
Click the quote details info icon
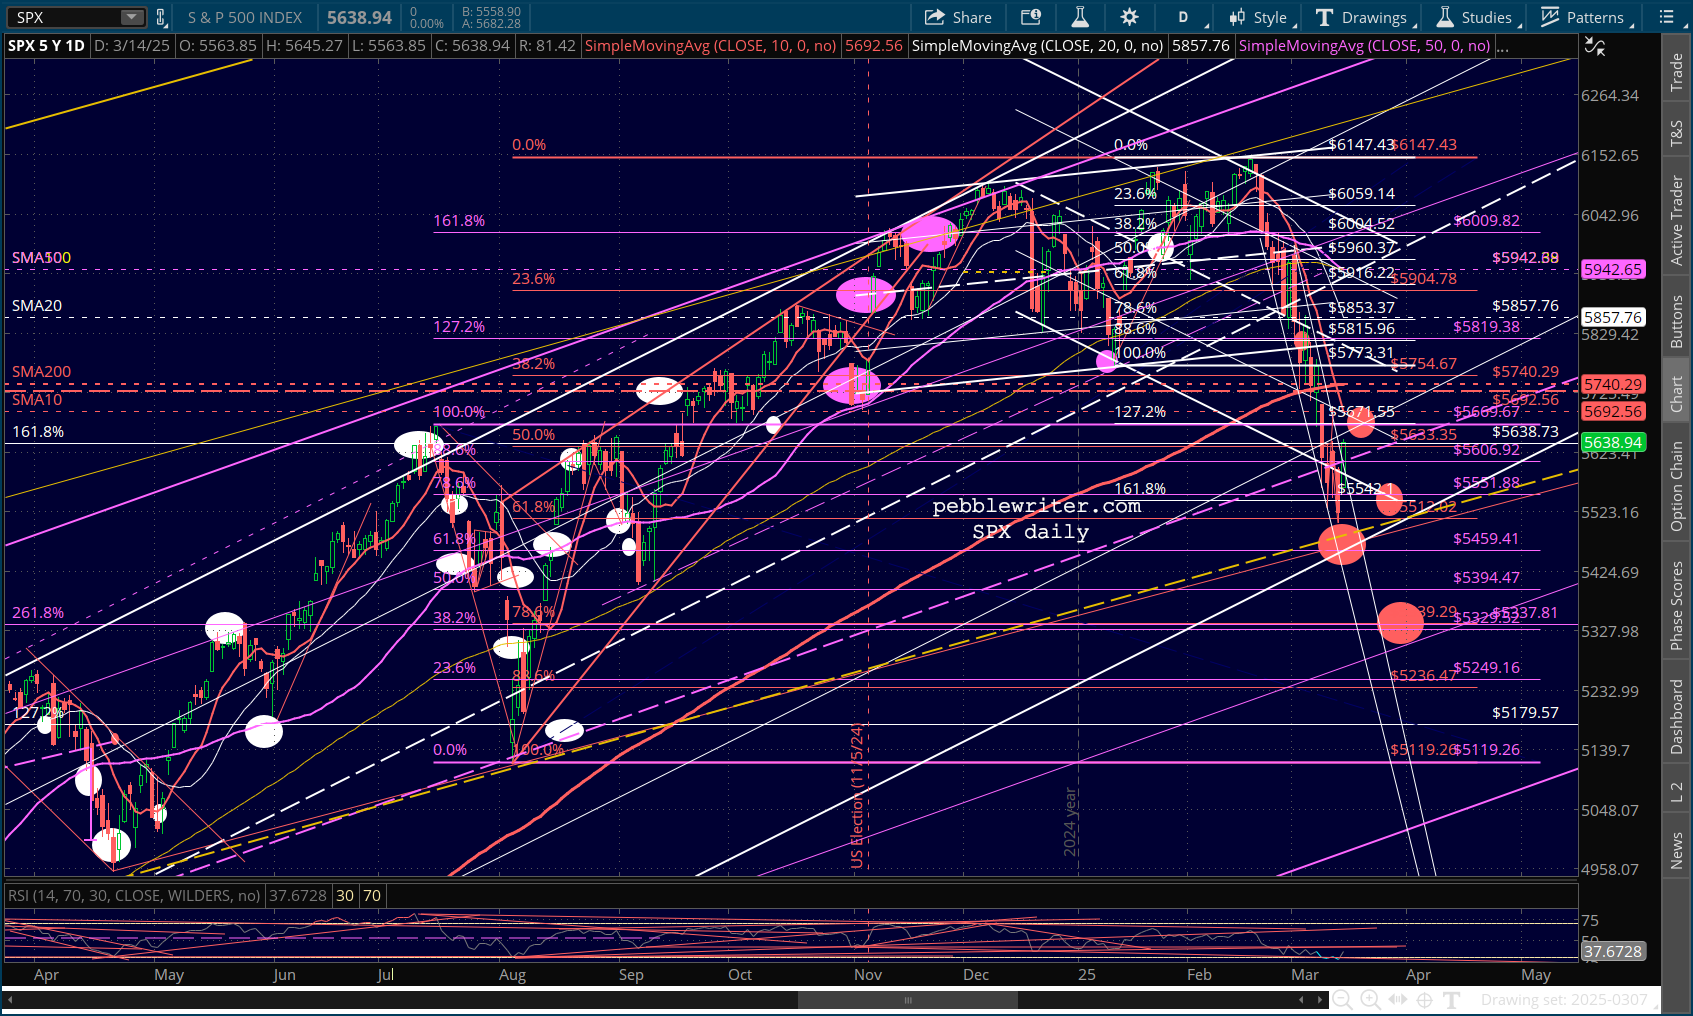pos(1030,17)
